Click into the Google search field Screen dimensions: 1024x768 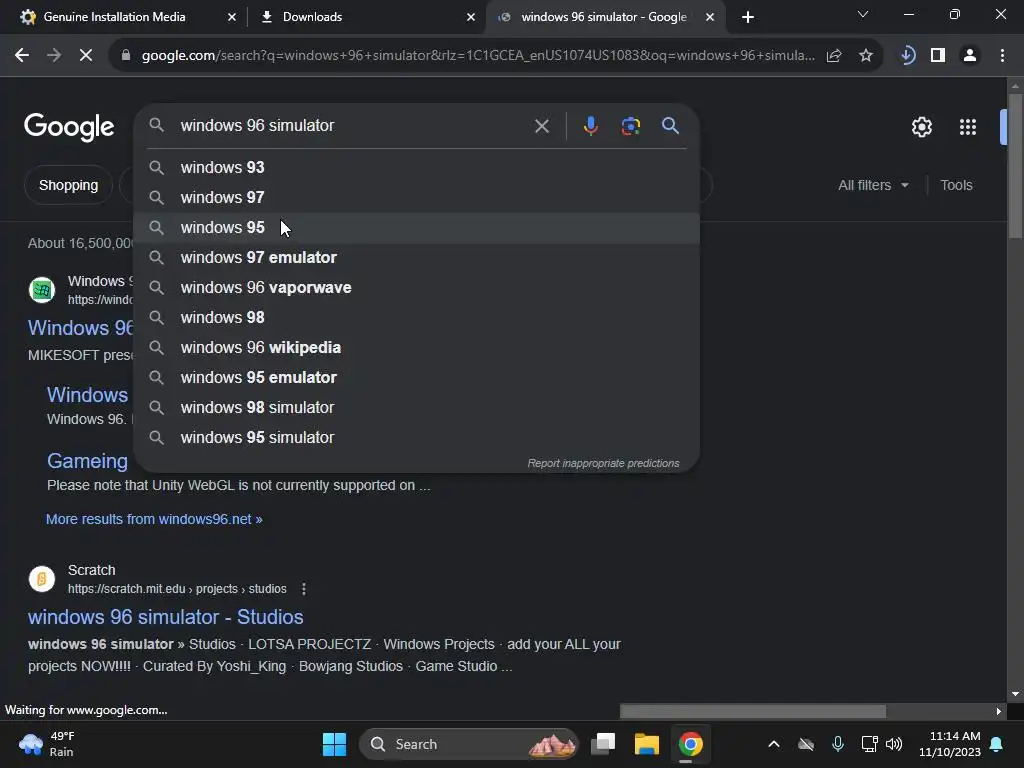[x=353, y=125]
